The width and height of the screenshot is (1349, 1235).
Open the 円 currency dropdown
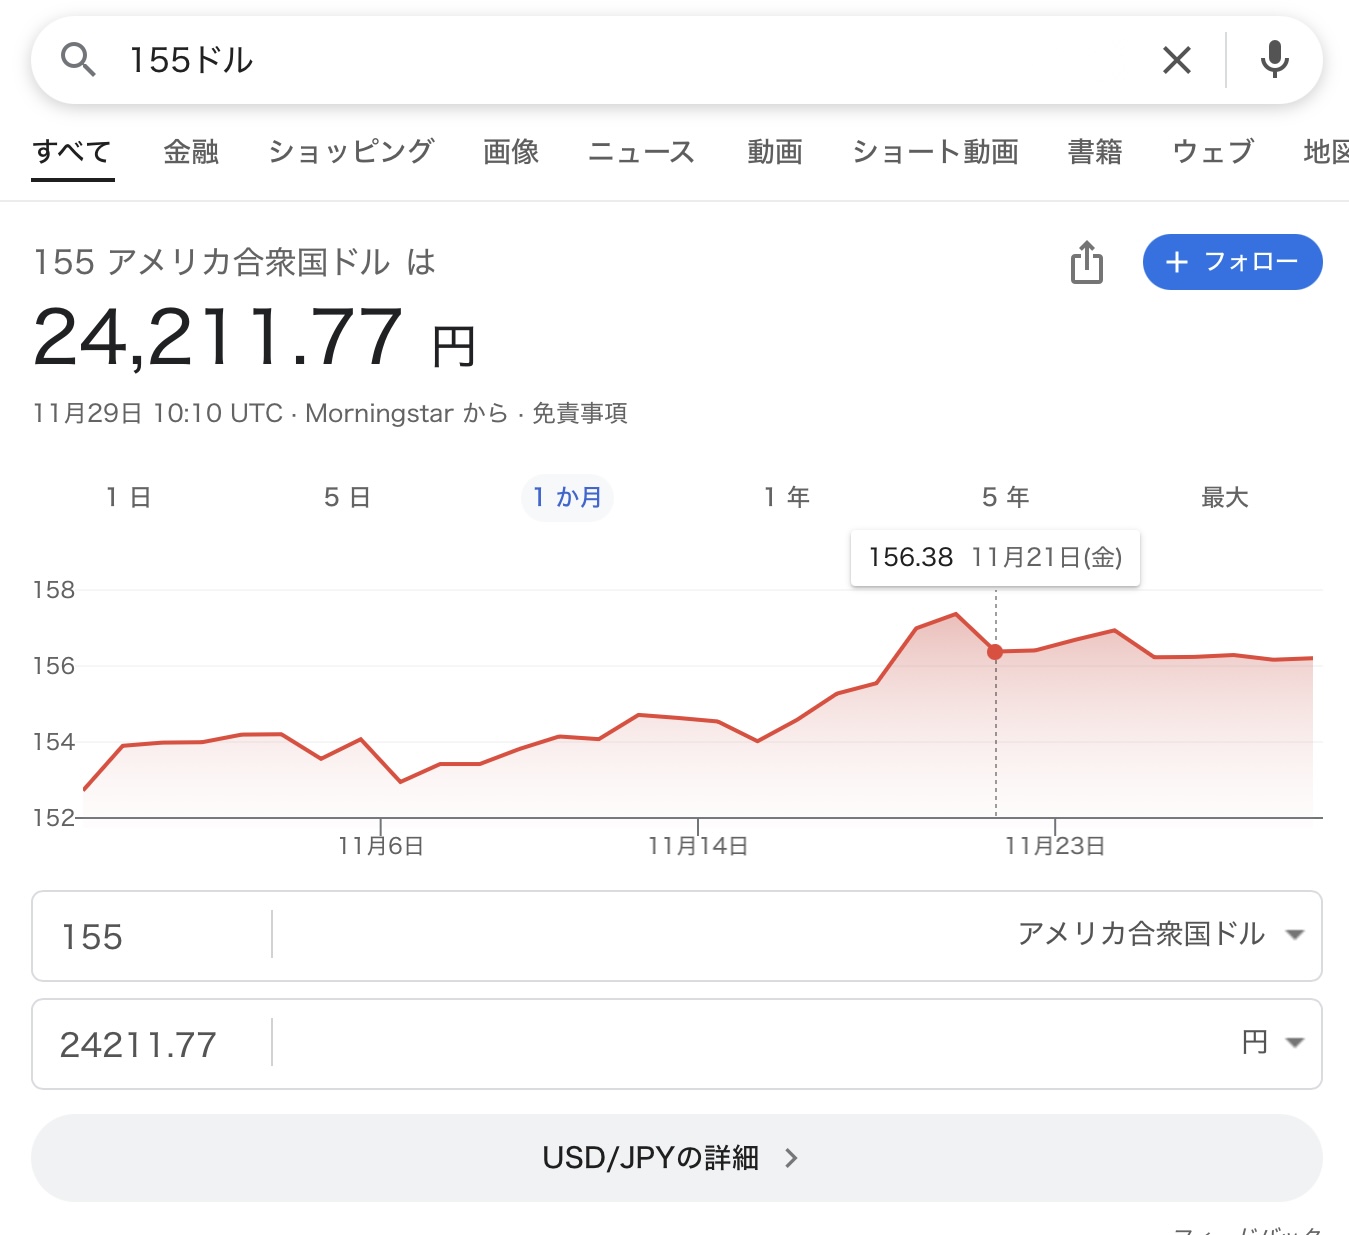point(1272,1043)
